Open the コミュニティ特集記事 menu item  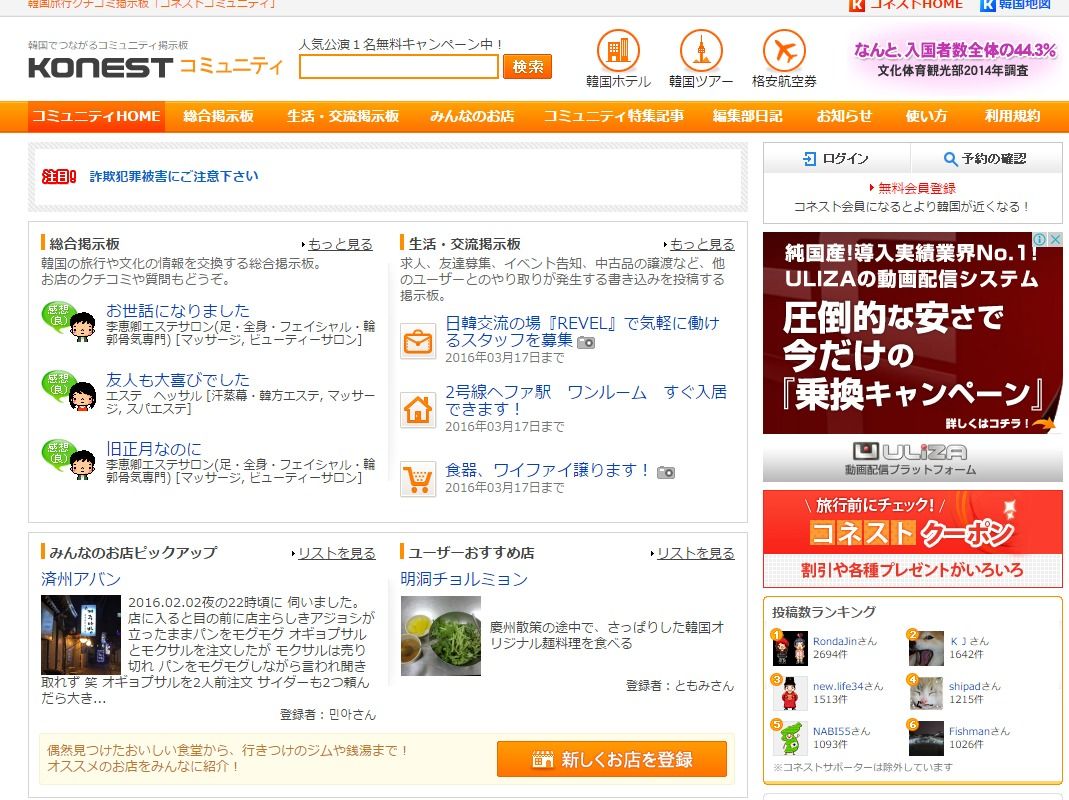(x=614, y=116)
